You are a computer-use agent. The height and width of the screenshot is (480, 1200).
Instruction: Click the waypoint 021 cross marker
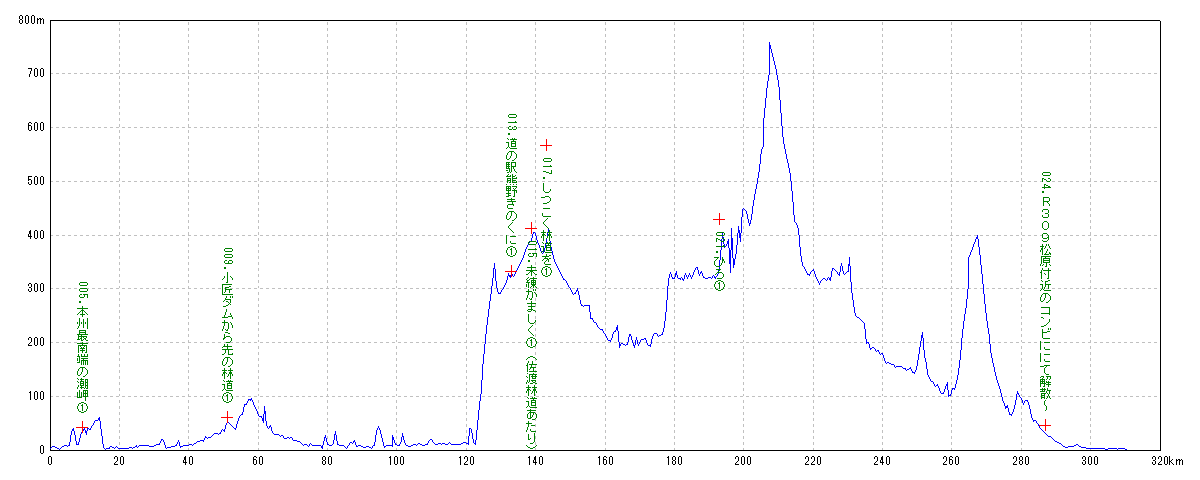[x=718, y=219]
